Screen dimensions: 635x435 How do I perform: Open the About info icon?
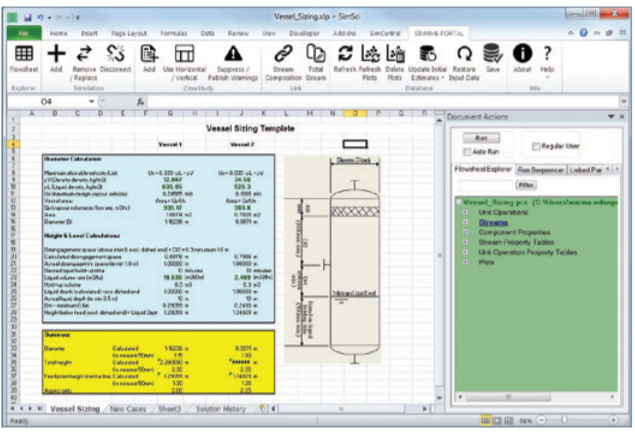pos(521,52)
